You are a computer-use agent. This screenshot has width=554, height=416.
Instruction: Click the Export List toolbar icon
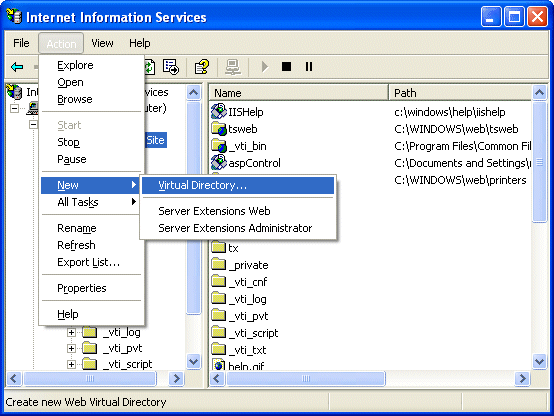click(x=171, y=66)
